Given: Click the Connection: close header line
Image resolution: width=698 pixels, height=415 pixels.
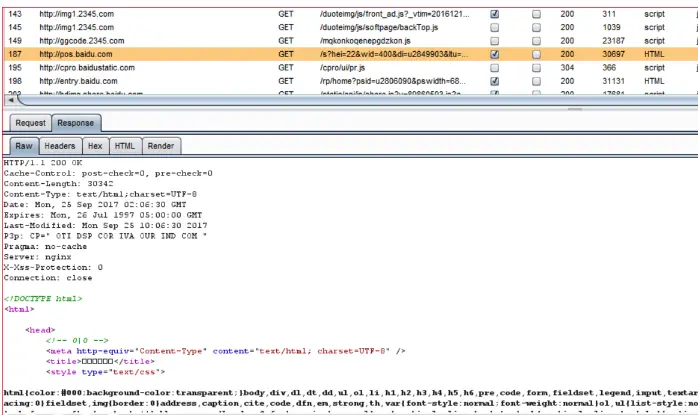Looking at the screenshot, I should (48, 278).
